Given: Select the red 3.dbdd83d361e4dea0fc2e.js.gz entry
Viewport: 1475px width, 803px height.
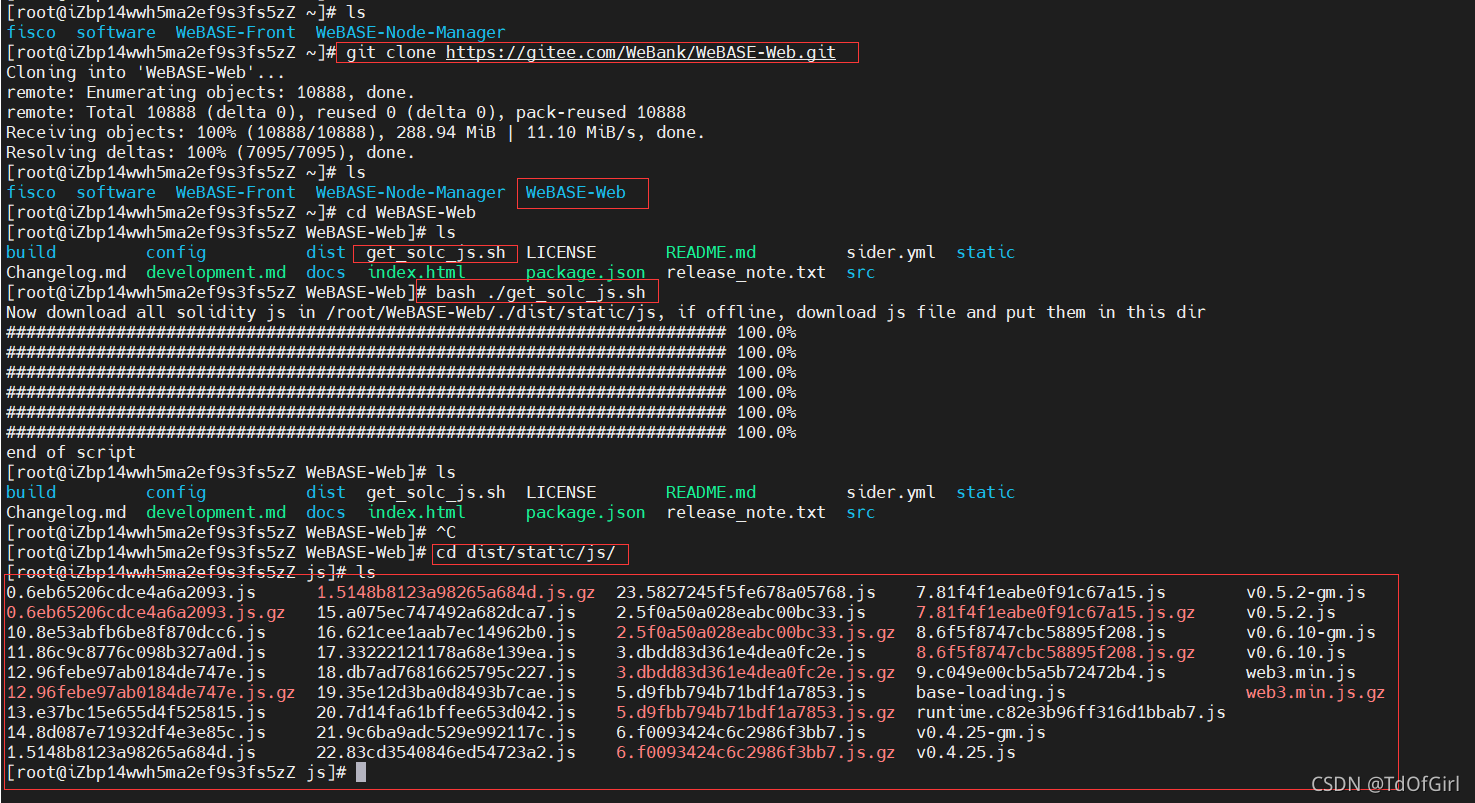Looking at the screenshot, I should coord(756,672).
